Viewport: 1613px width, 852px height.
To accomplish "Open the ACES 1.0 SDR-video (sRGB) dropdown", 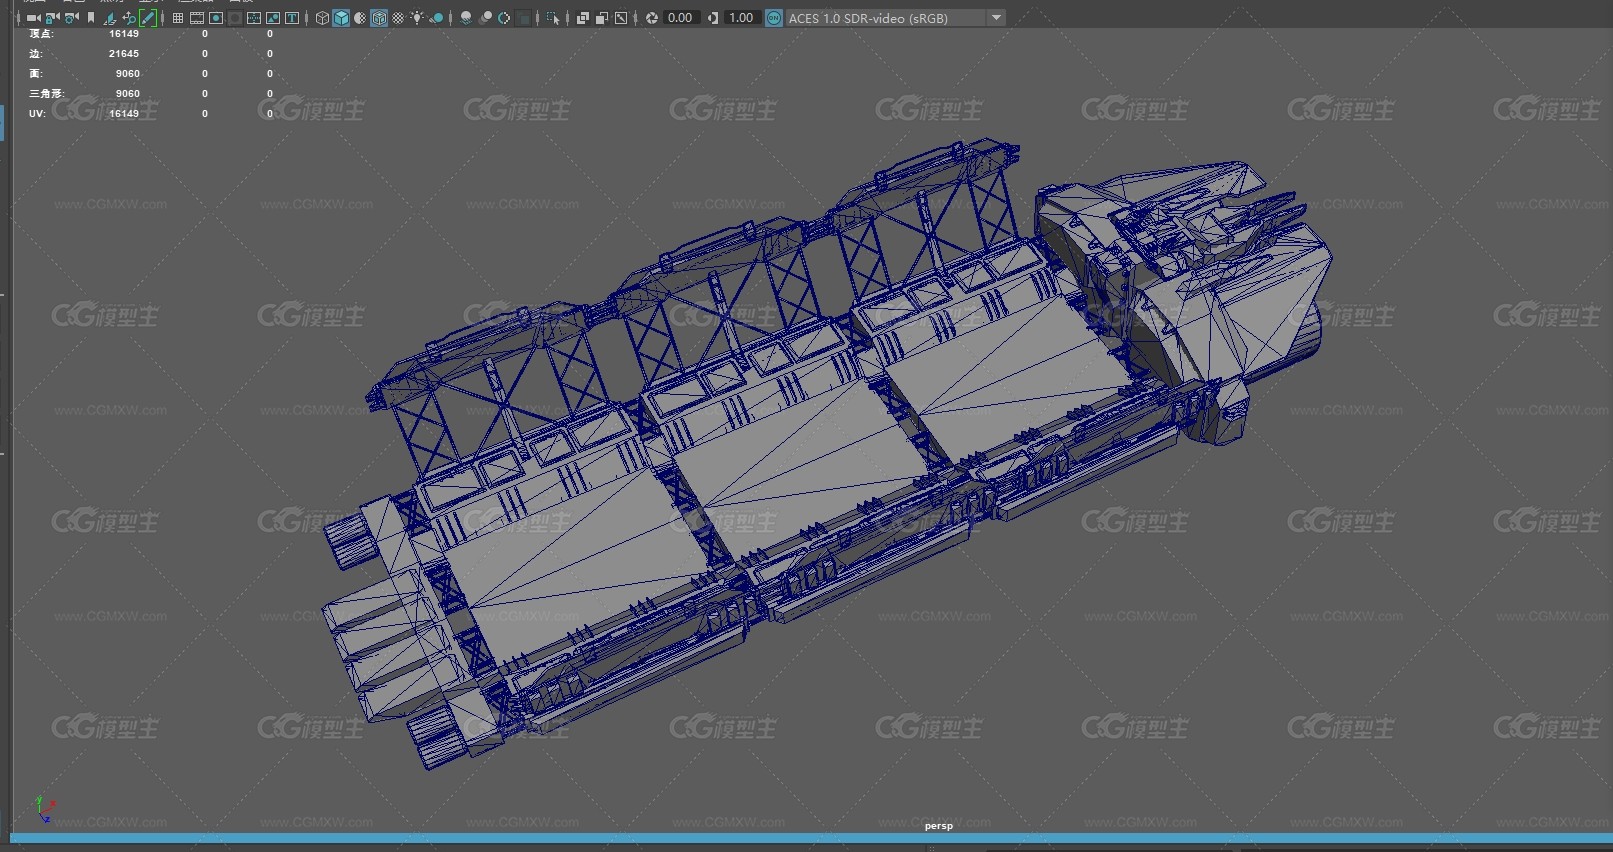I will (x=895, y=18).
